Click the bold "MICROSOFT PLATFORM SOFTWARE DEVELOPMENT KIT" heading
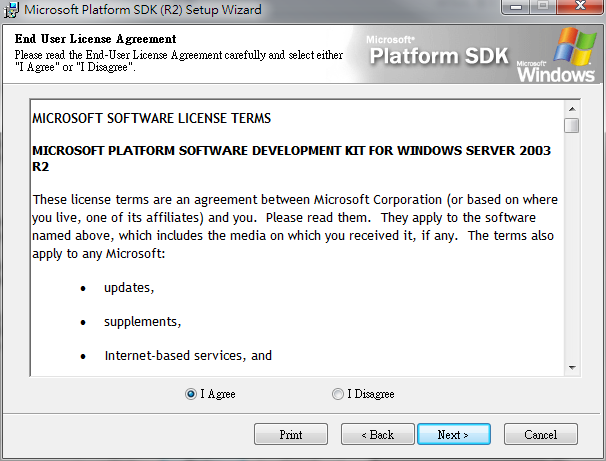This screenshot has width=606, height=461. pos(291,158)
